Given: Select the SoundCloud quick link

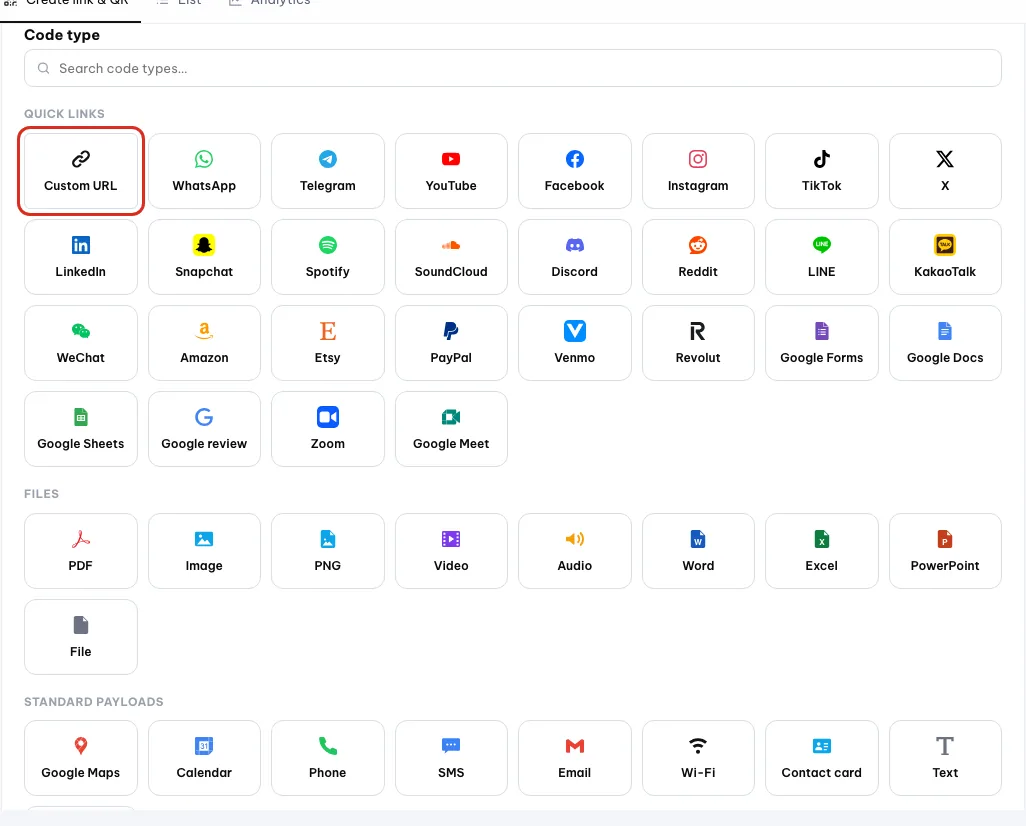Looking at the screenshot, I should click(x=451, y=257).
